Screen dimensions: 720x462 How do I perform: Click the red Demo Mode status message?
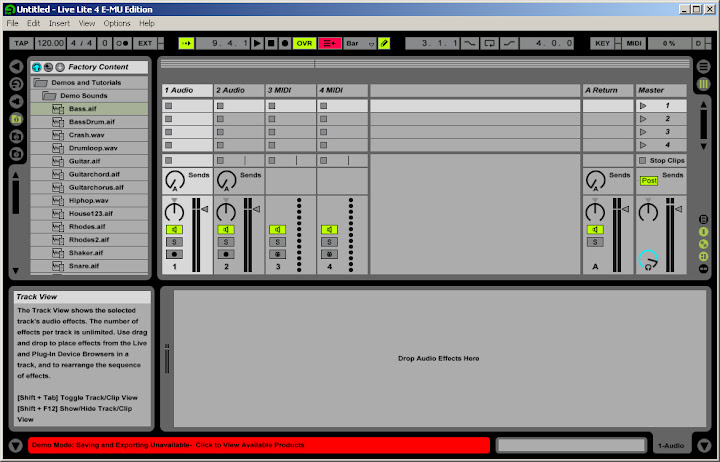259,445
